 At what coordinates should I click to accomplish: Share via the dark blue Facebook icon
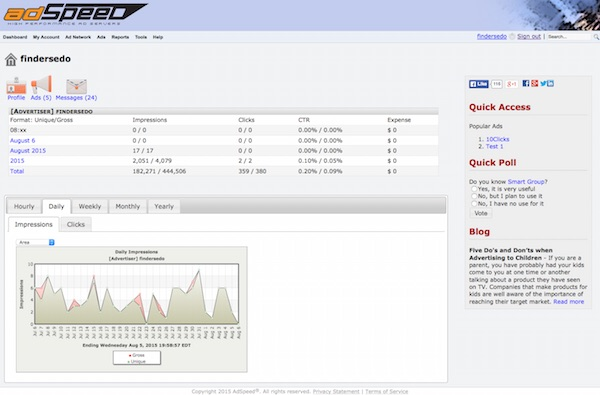526,83
